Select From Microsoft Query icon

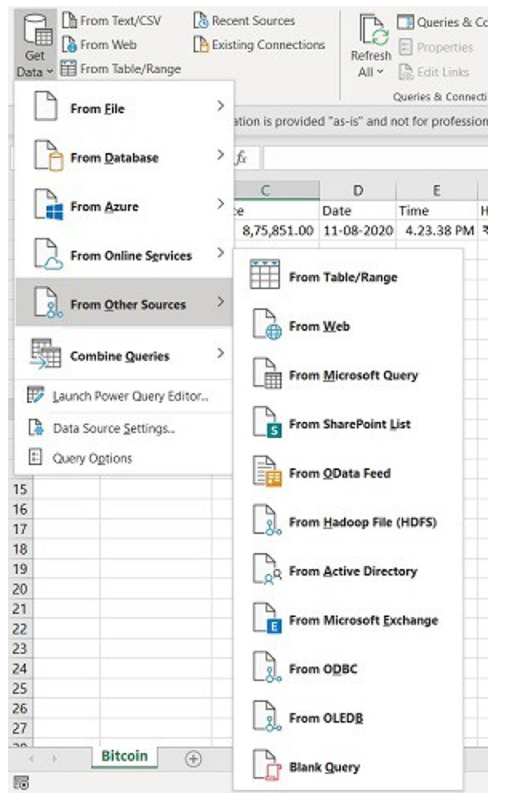267,374
